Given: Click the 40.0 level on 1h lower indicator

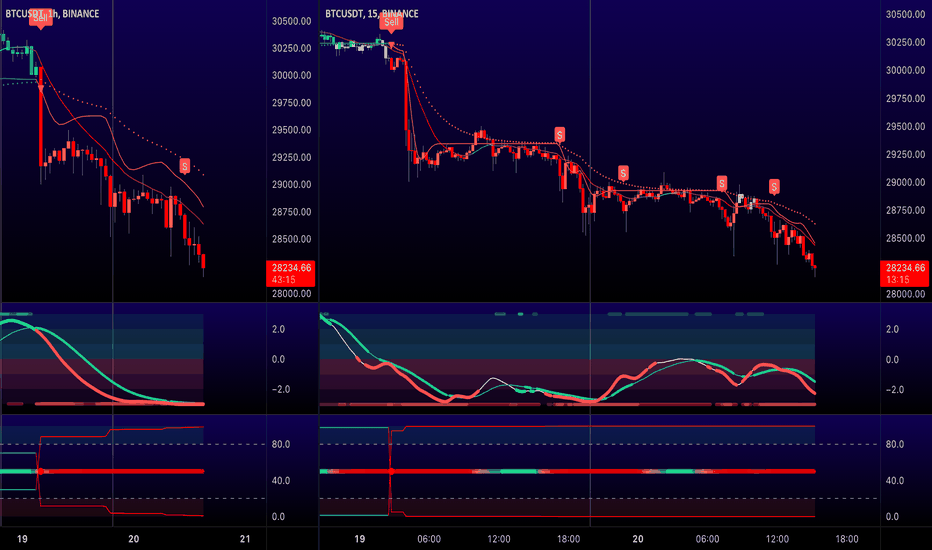Looking at the screenshot, I should [x=281, y=480].
